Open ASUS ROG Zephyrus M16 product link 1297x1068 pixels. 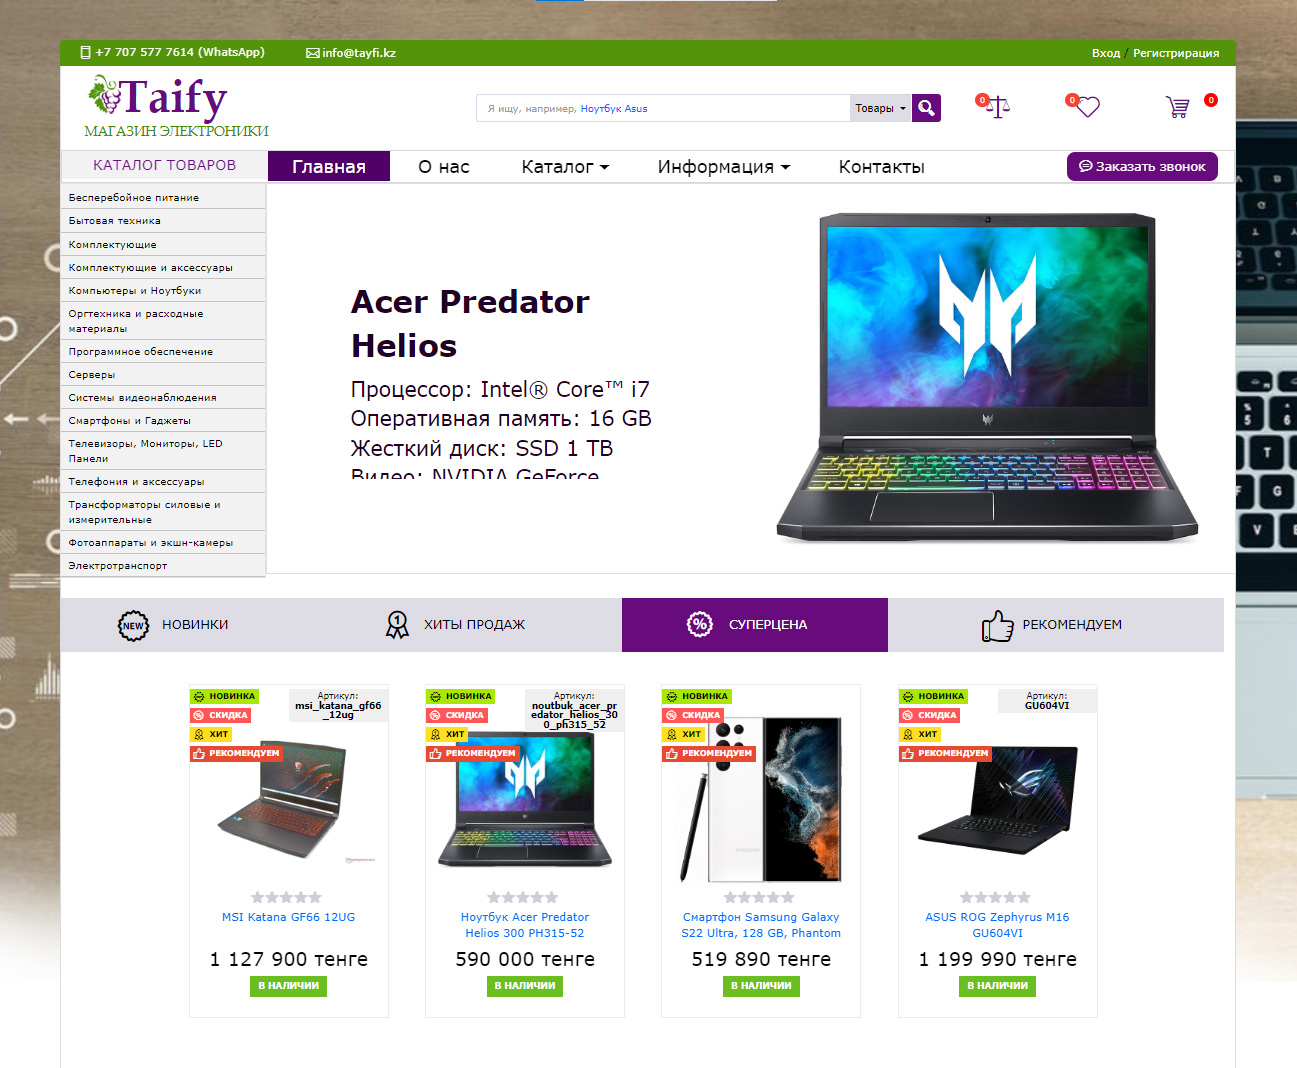click(x=997, y=925)
